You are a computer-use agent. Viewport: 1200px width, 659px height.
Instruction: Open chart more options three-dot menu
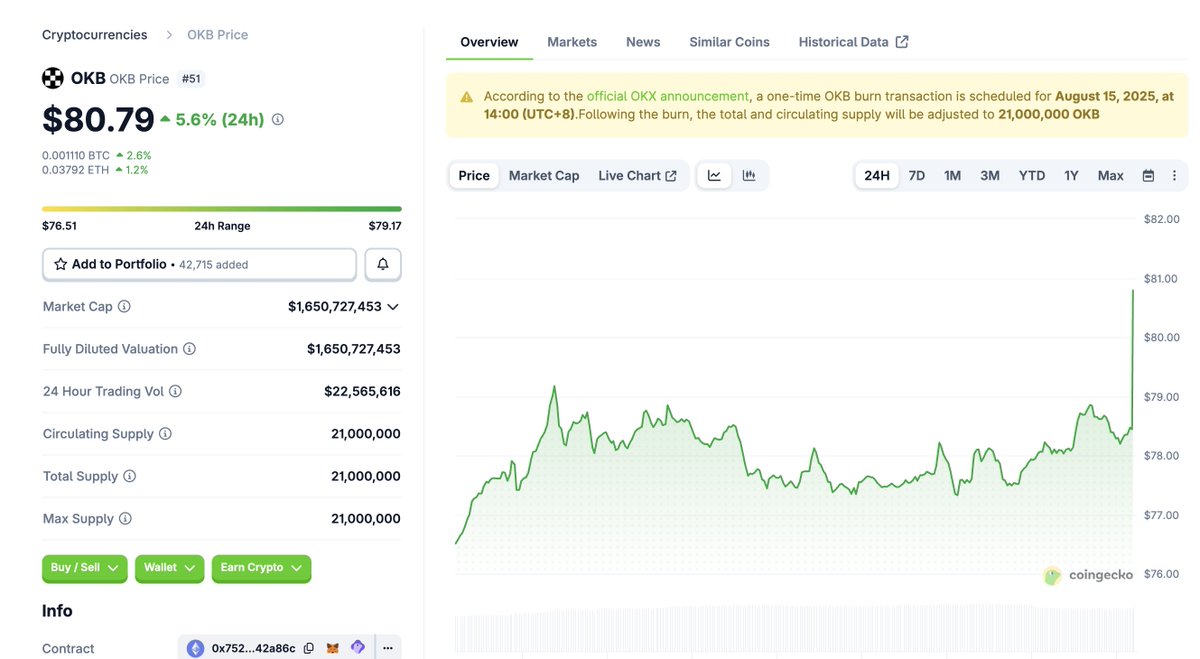pos(1174,175)
